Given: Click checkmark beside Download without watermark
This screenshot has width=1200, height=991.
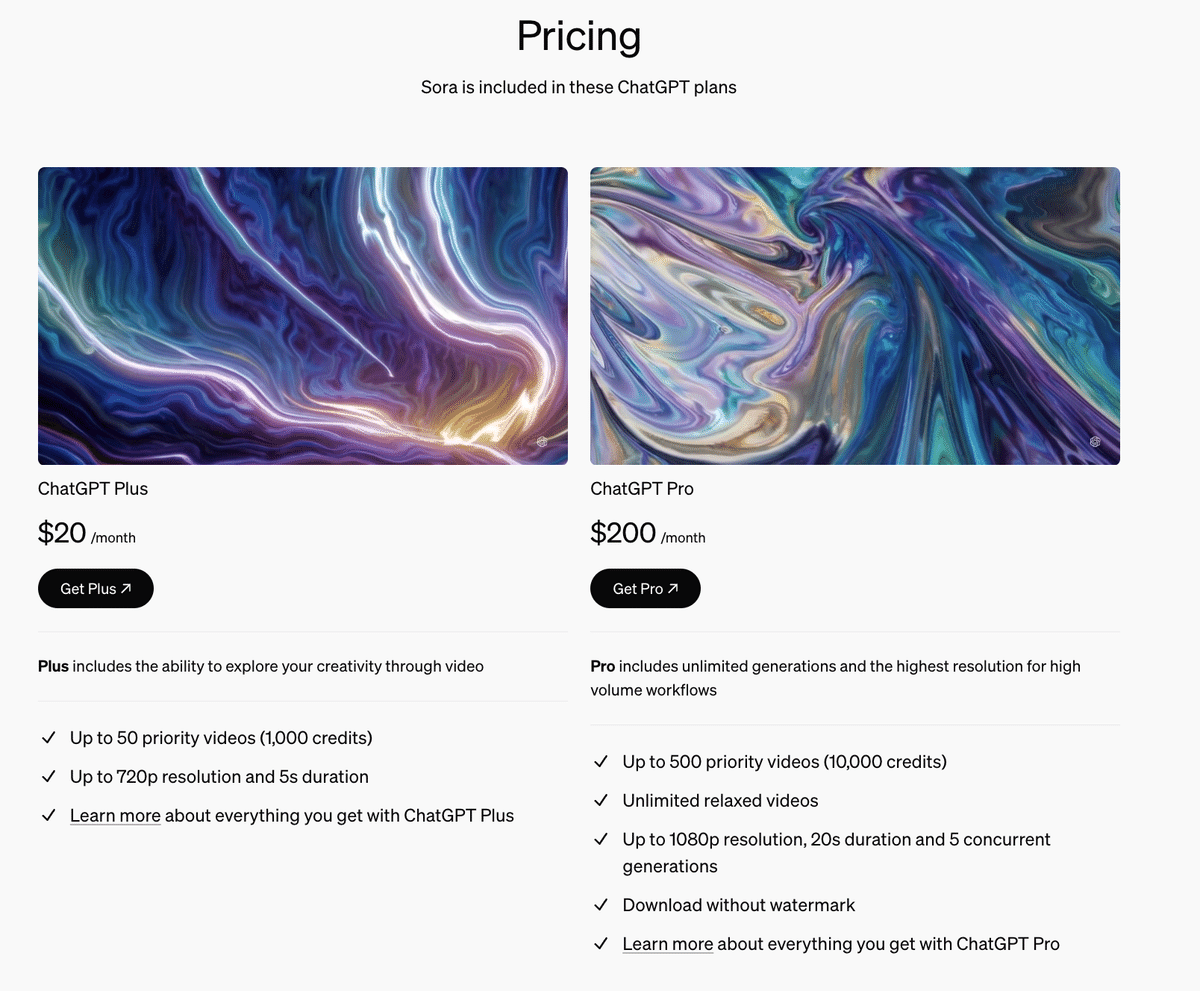Looking at the screenshot, I should (601, 905).
